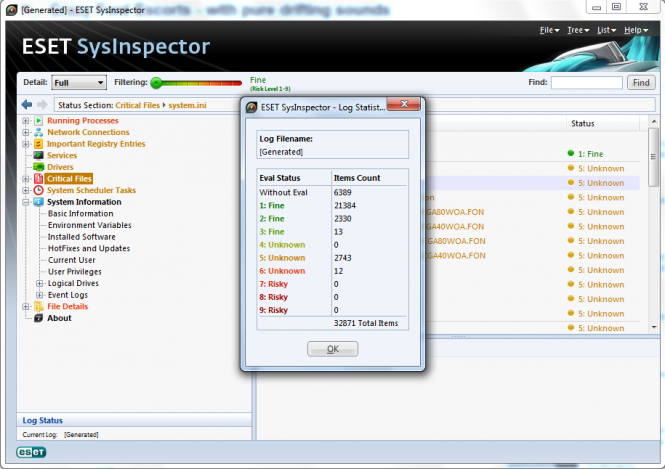Select Current User in the tree
This screenshot has height=469, width=665.
(71, 260)
